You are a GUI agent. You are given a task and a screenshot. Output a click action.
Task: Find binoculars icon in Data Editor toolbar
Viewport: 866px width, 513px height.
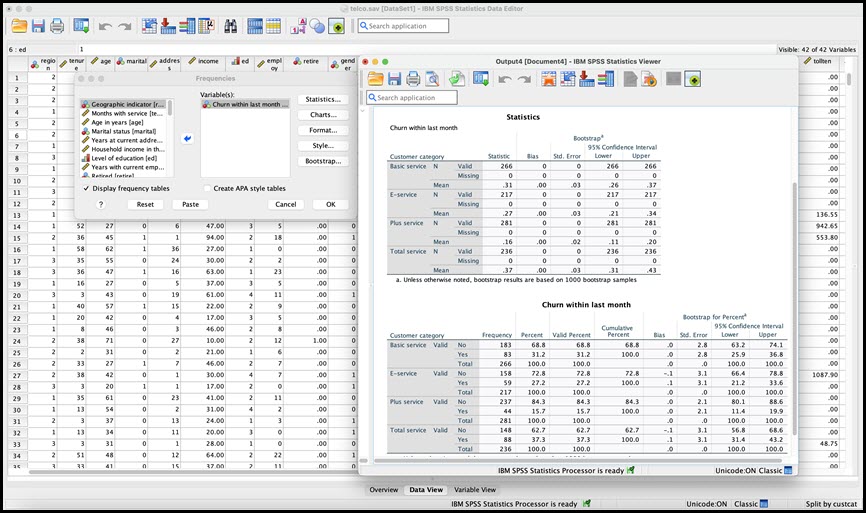click(231, 26)
